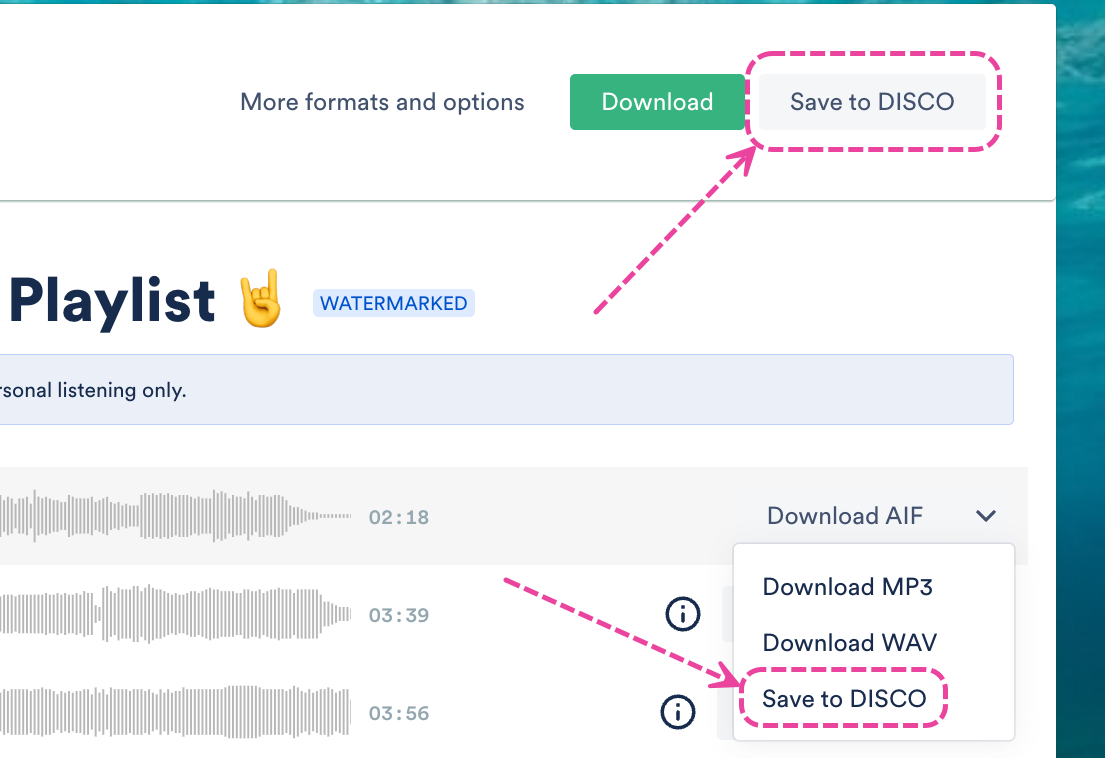The image size is (1105, 758).
Task: Select Save to DISCO in dropdown menu
Action: coord(844,698)
